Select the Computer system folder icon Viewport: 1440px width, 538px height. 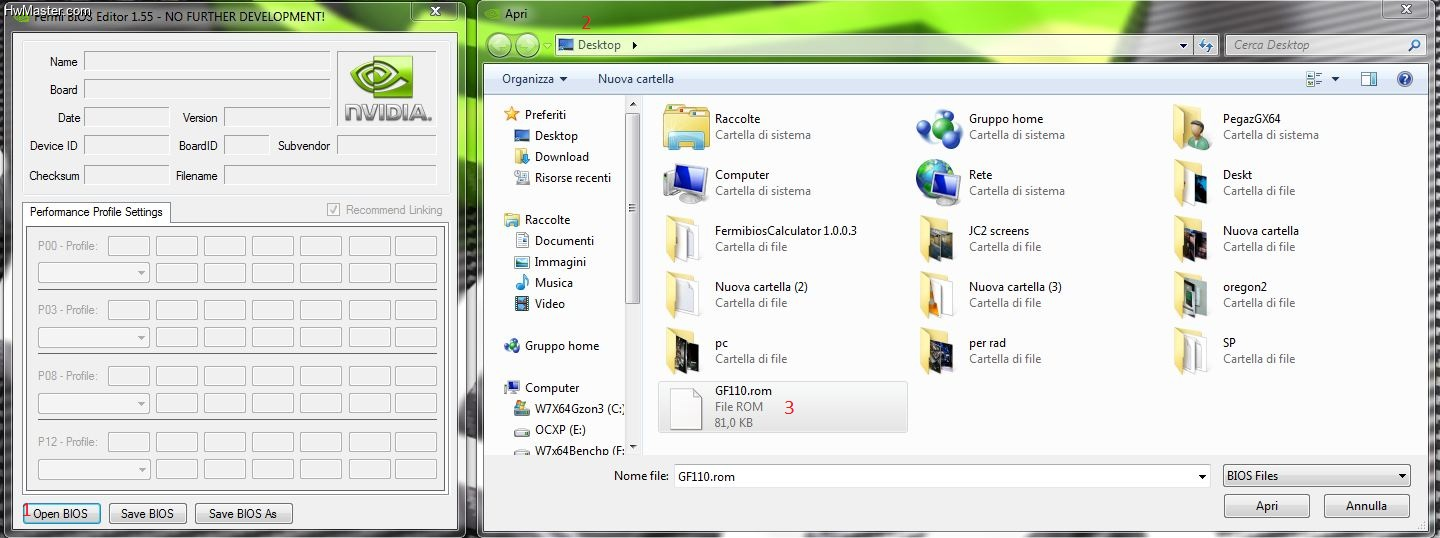click(x=685, y=182)
